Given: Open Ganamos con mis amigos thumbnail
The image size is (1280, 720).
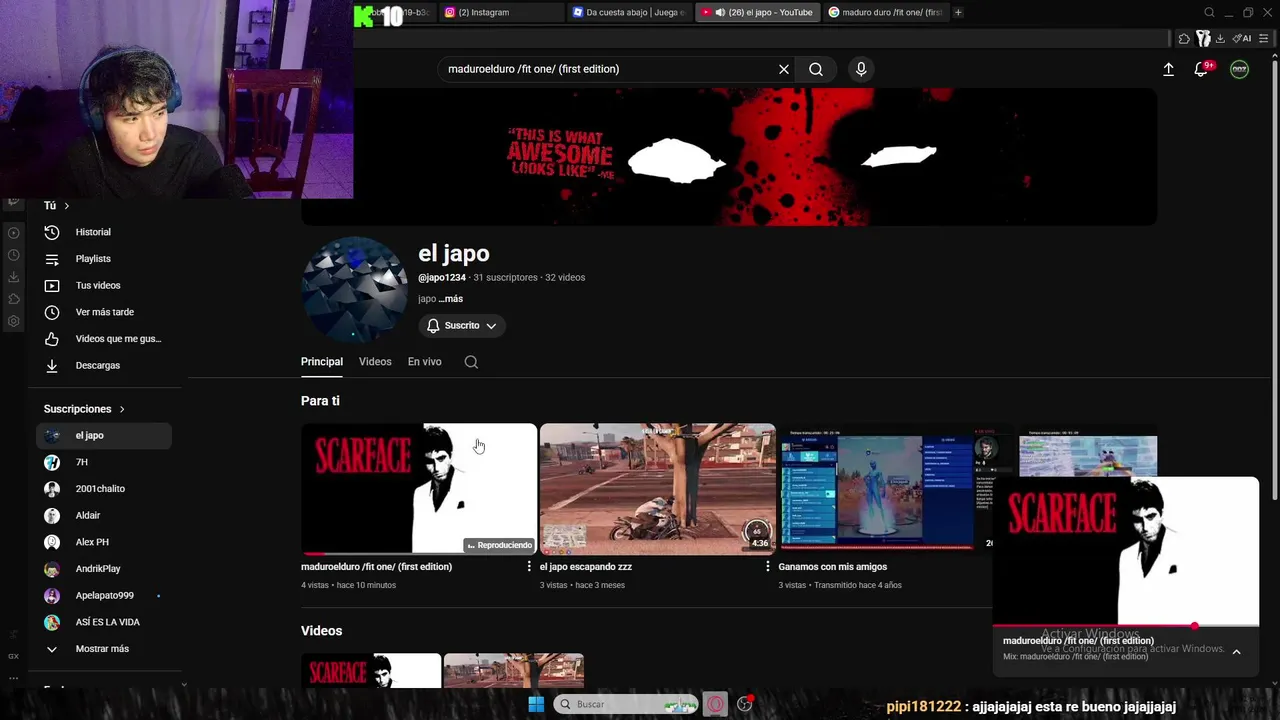Looking at the screenshot, I should point(885,489).
